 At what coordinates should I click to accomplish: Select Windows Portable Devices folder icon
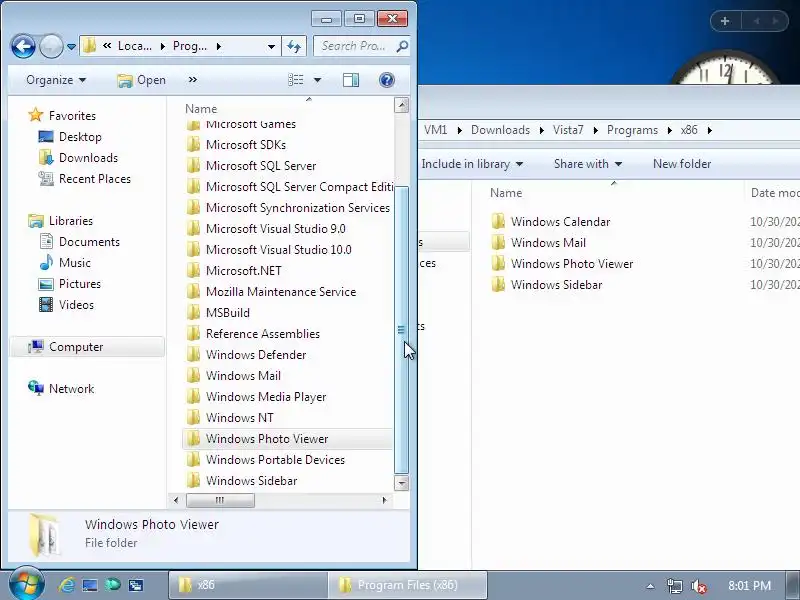193,460
